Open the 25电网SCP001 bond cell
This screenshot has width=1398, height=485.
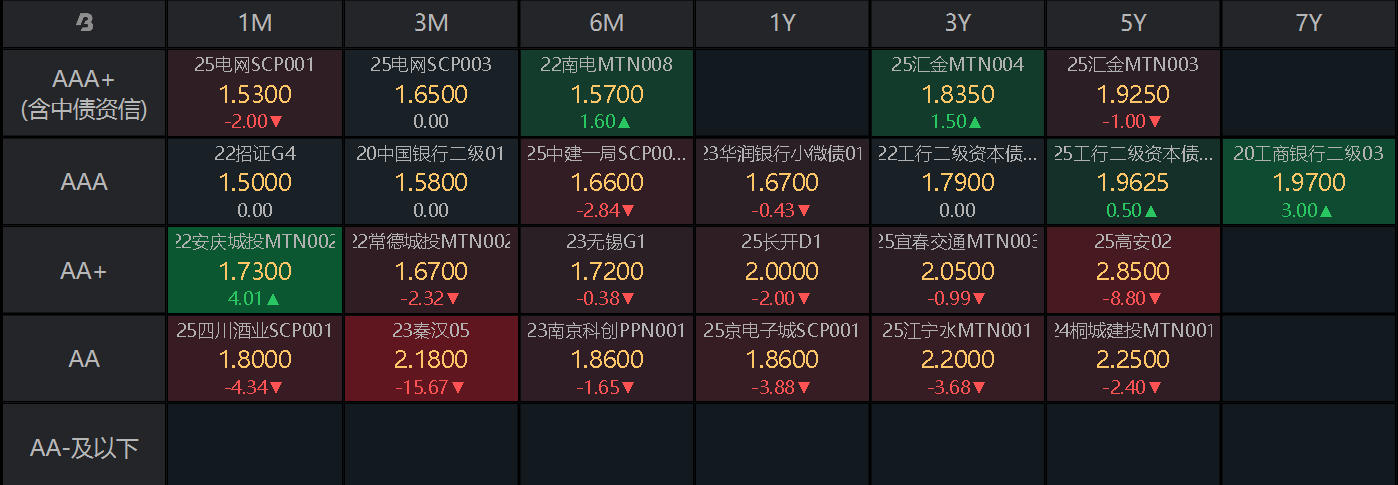(255, 93)
